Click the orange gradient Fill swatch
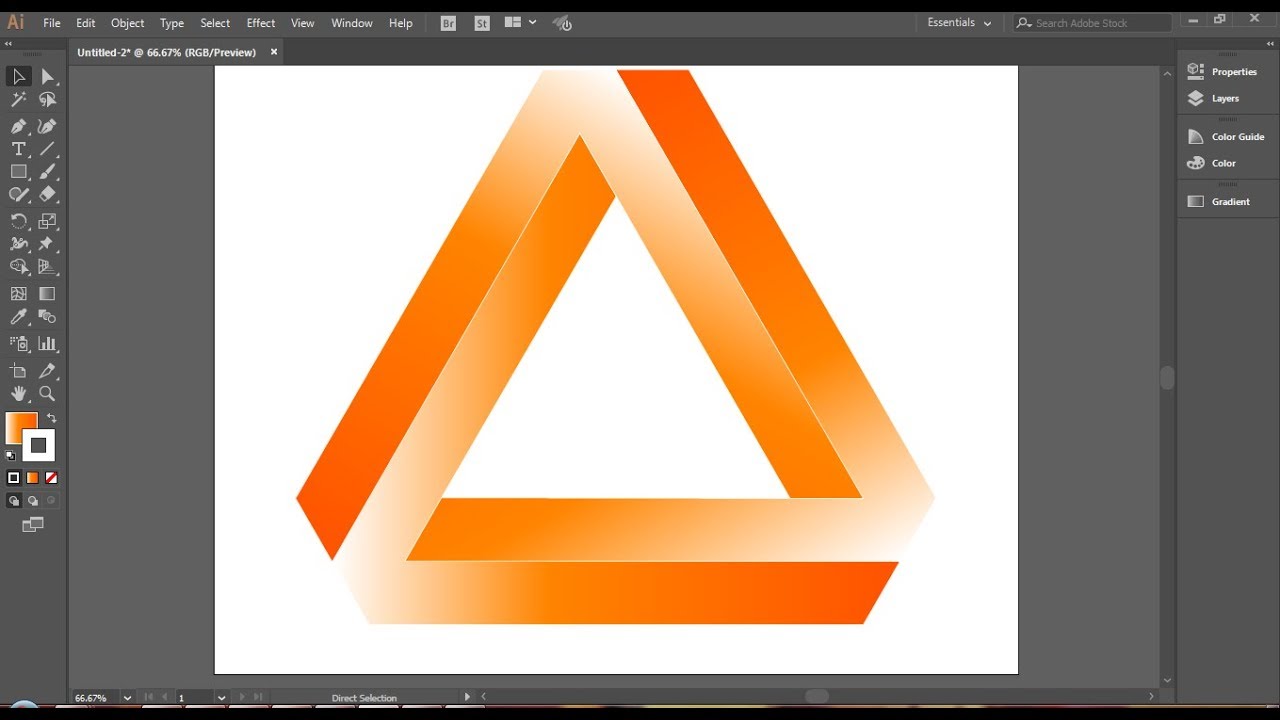Viewport: 1280px width, 720px height. [x=21, y=427]
